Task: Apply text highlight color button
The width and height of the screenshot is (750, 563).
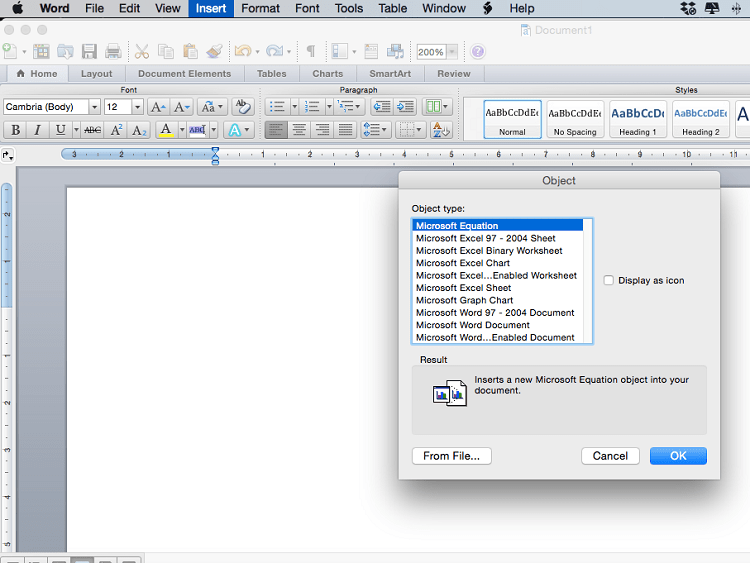Action: coord(197,130)
